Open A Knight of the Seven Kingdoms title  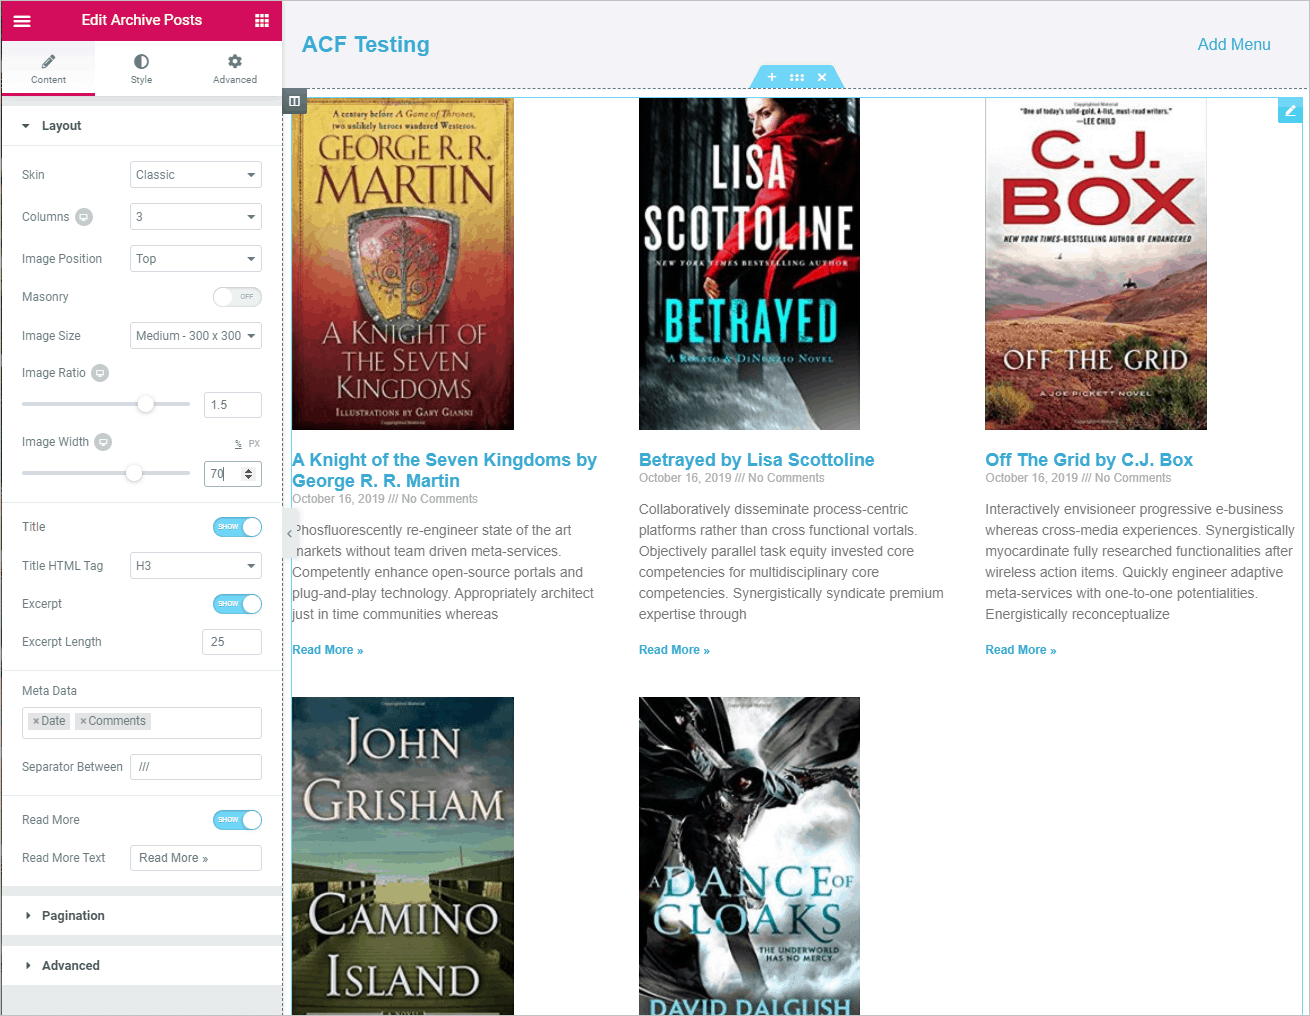[x=444, y=470]
